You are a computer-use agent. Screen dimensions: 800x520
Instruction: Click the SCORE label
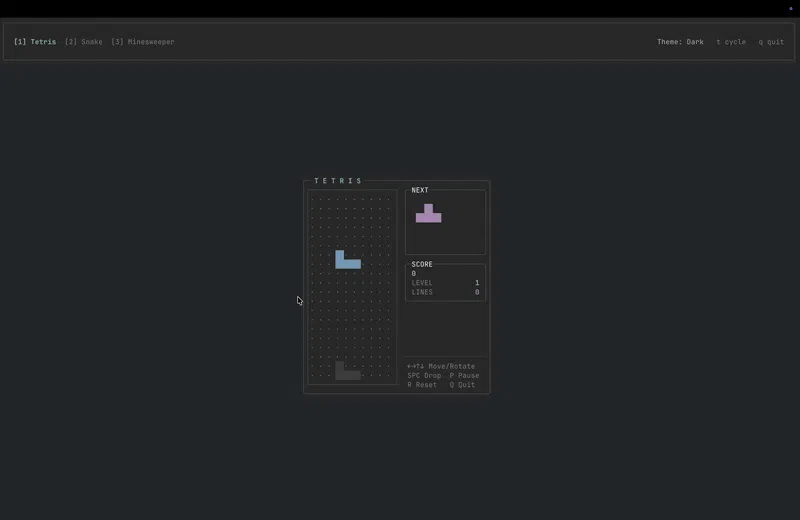[422, 264]
